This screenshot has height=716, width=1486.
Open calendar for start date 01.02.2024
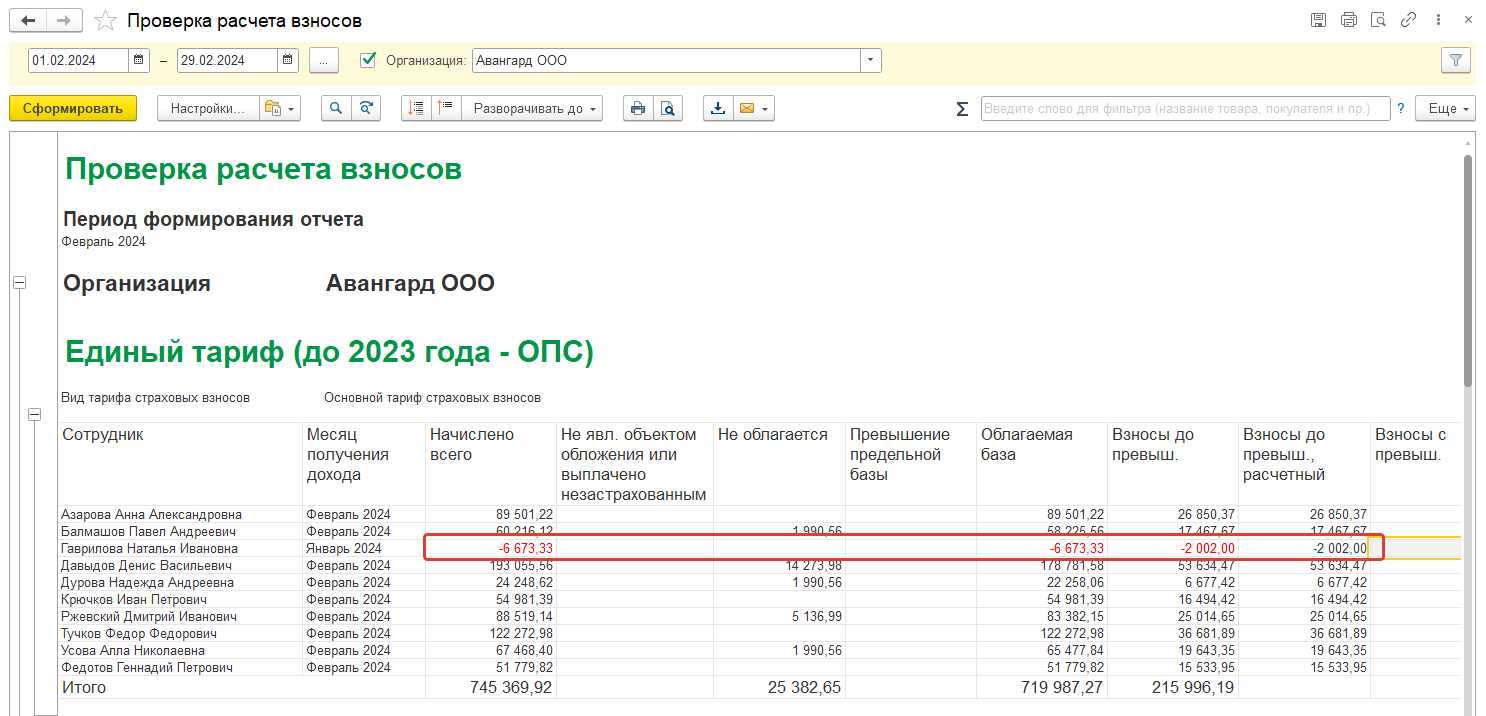139,60
